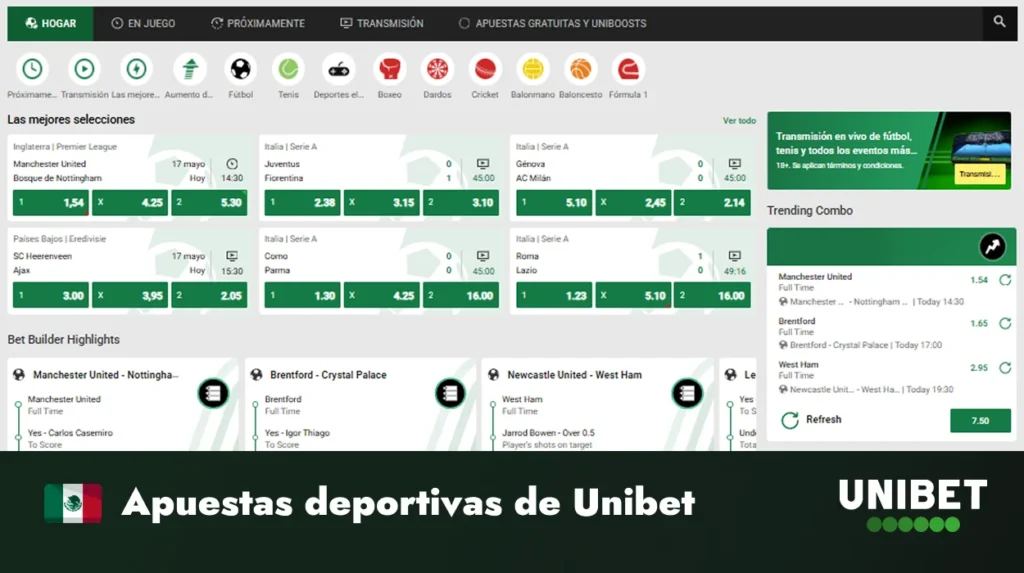1024x573 pixels.
Task: Bet Manchester United win at 1.54
Action: [x=50, y=203]
